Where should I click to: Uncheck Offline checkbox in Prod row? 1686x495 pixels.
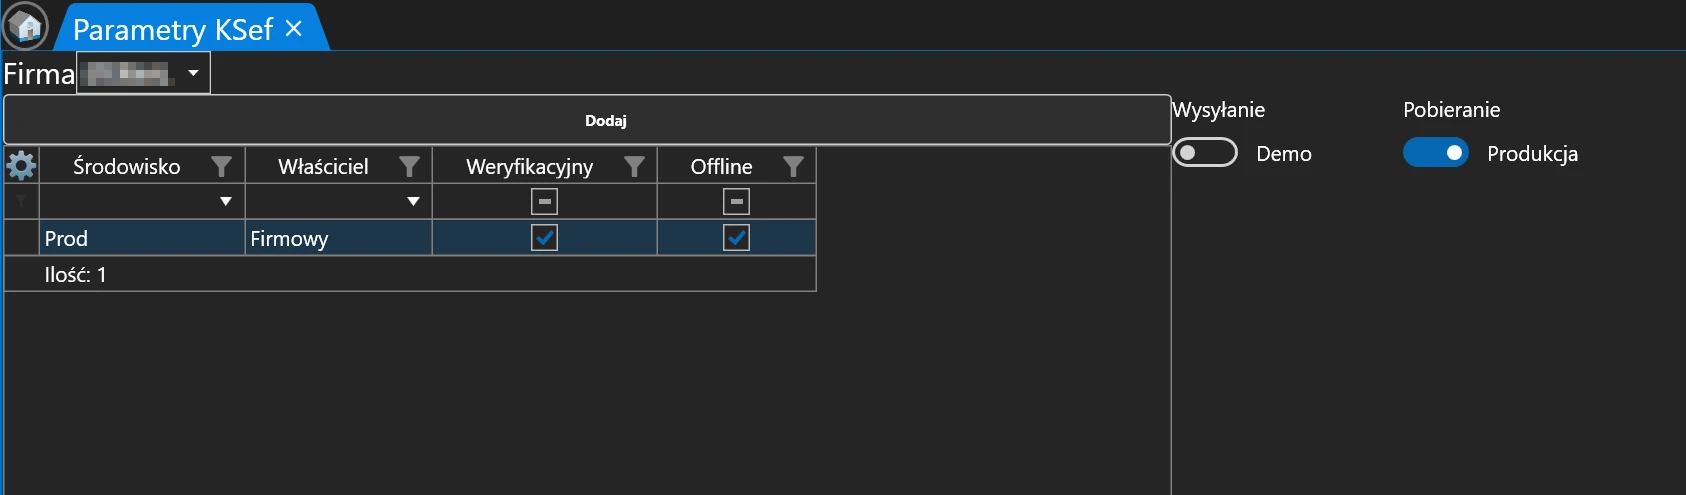[x=736, y=238]
